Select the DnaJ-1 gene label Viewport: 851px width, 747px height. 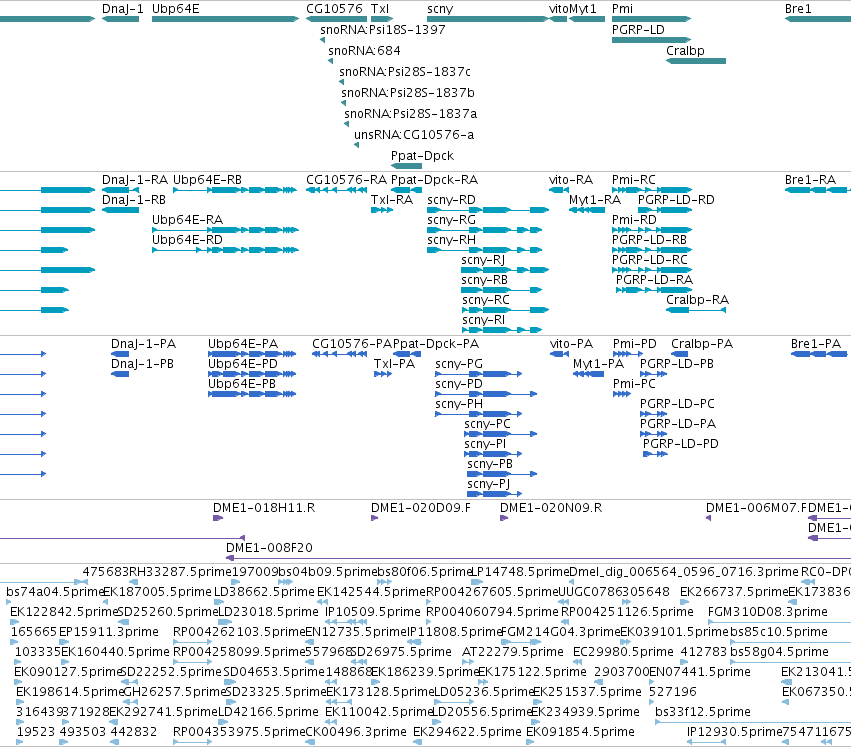123,9
